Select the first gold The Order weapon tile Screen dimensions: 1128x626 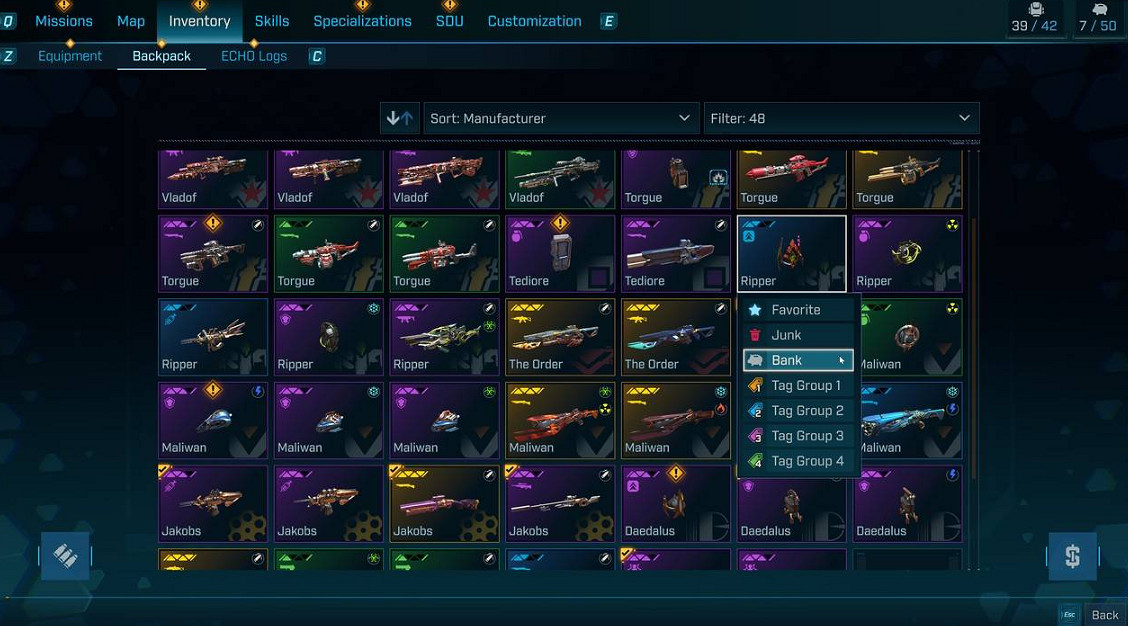(x=560, y=337)
